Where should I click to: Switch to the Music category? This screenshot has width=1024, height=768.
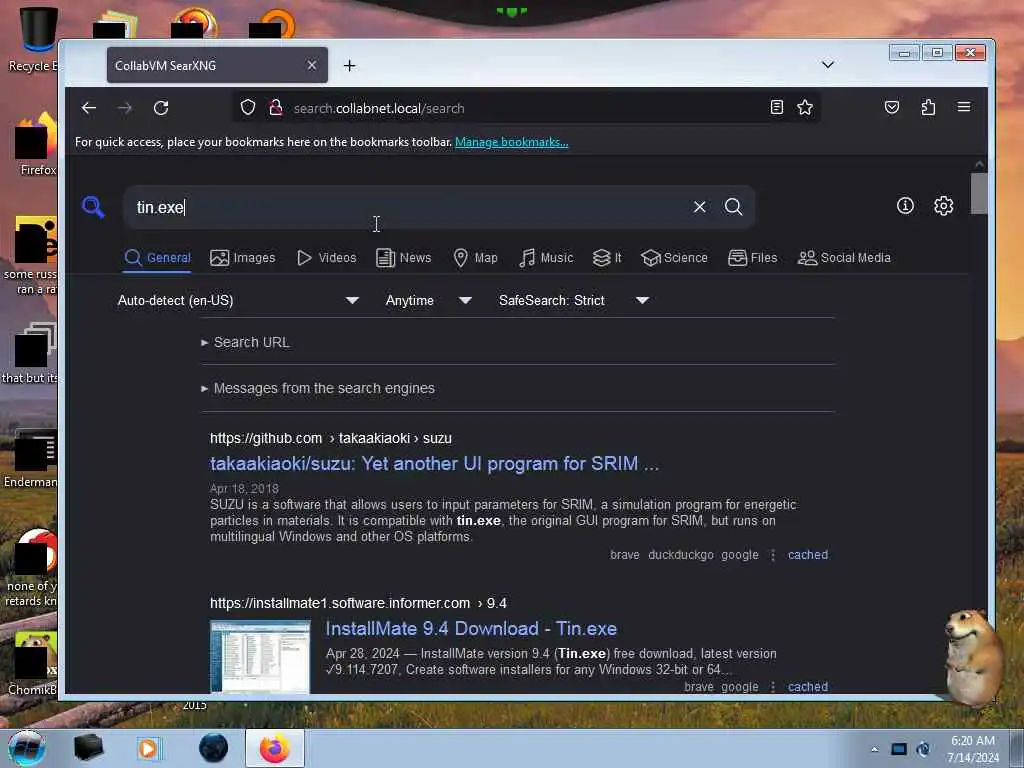click(546, 257)
